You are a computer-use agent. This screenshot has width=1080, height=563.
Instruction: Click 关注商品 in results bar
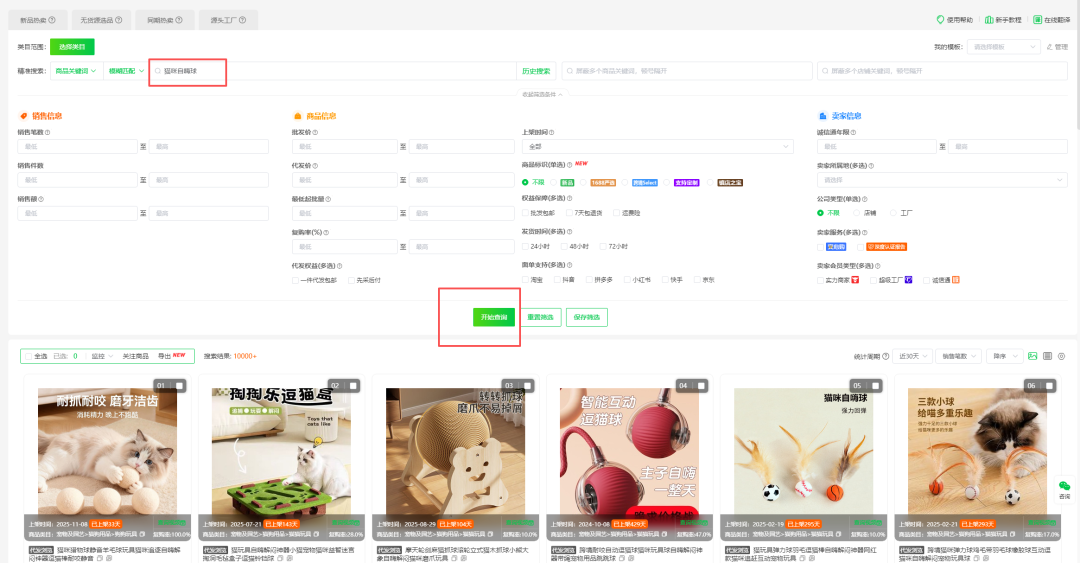pyautogui.click(x=135, y=356)
